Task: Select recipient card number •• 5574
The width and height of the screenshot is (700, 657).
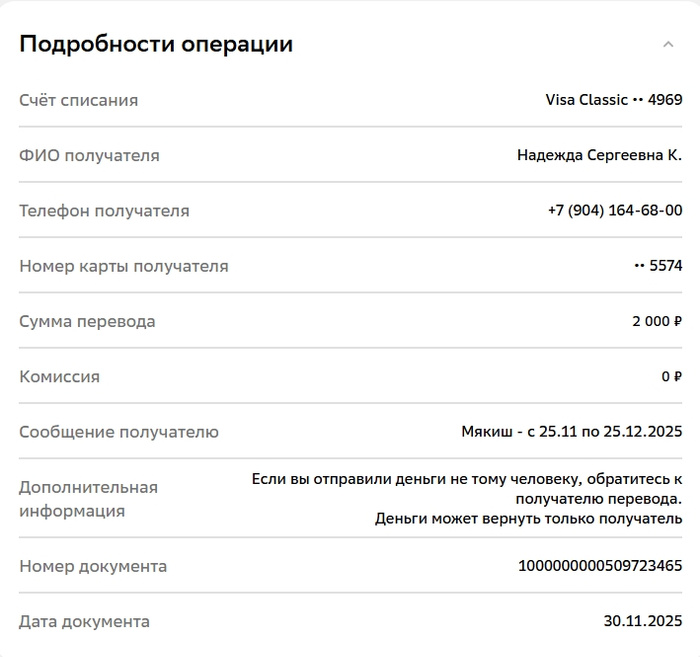Action: pyautogui.click(x=658, y=266)
